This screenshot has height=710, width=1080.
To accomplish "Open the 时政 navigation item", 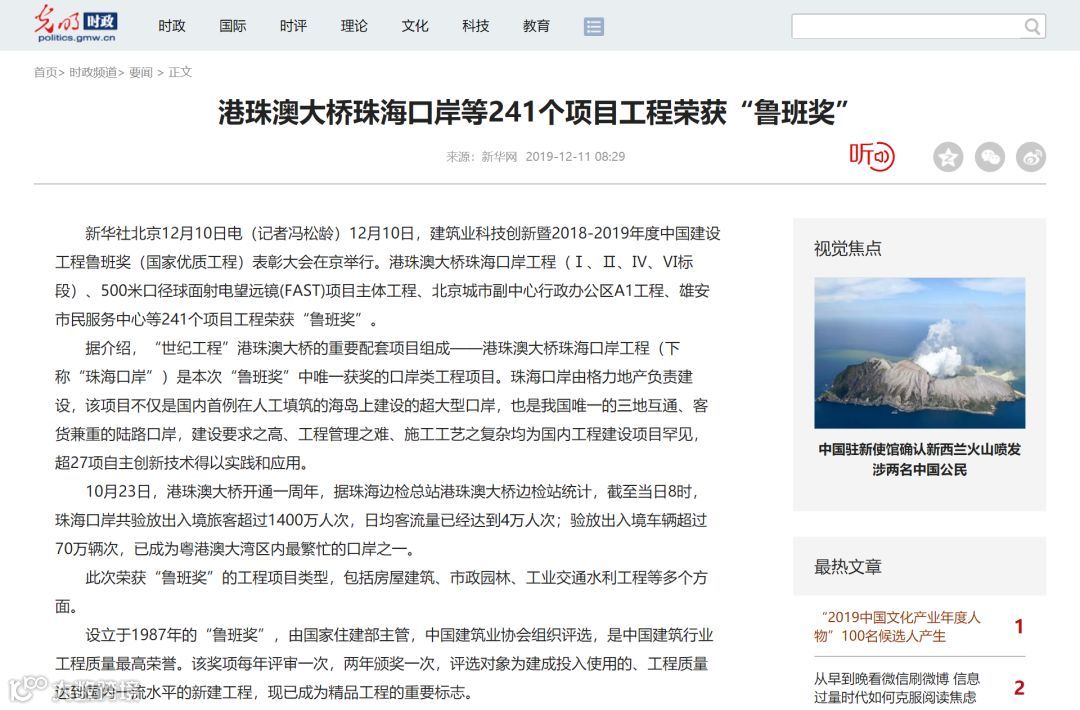I will (x=172, y=26).
